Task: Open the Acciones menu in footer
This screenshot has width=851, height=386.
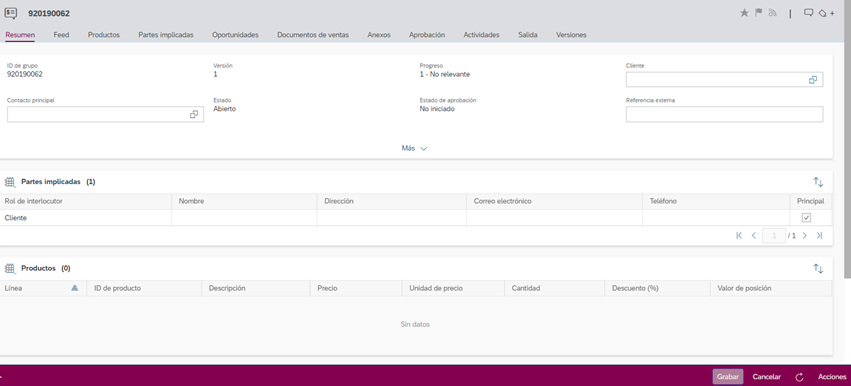Action: point(832,377)
